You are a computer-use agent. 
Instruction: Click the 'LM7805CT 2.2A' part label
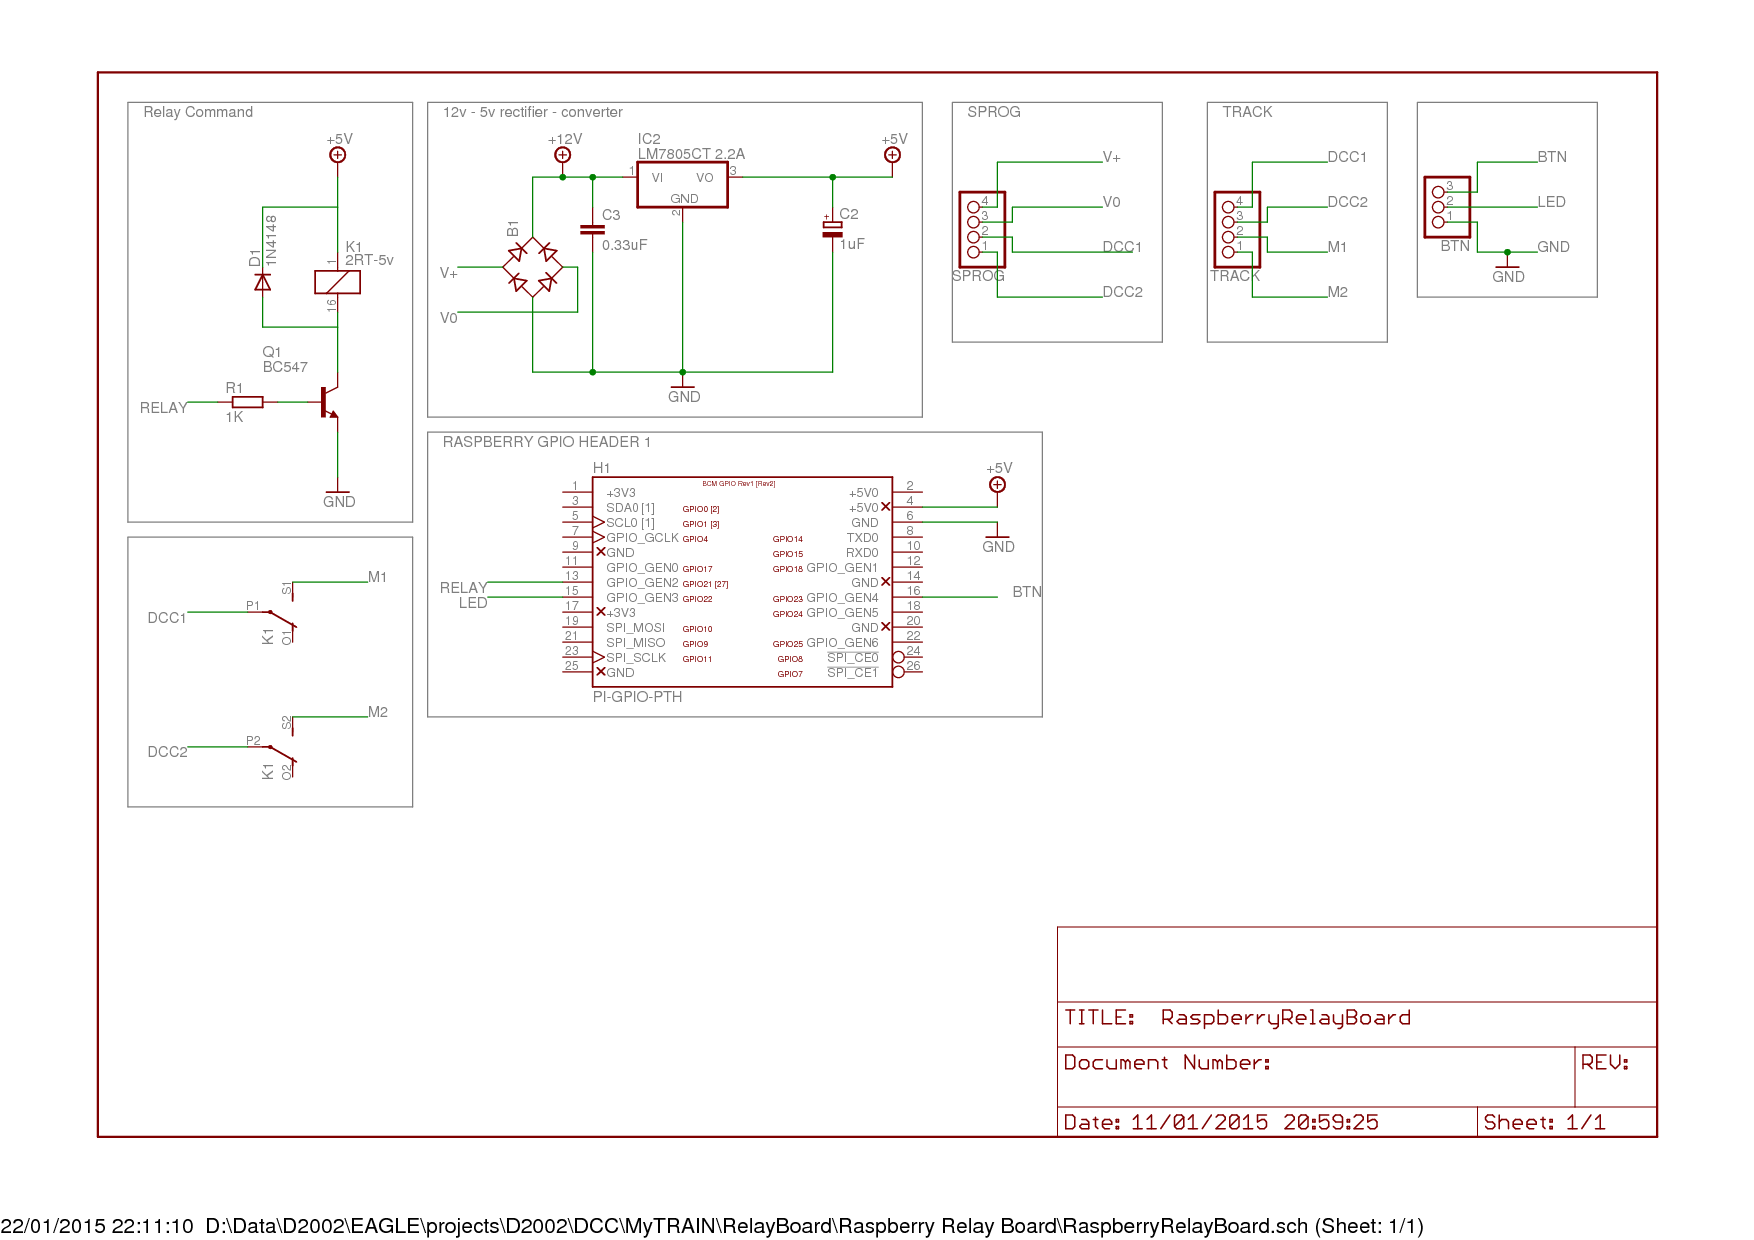pos(691,154)
